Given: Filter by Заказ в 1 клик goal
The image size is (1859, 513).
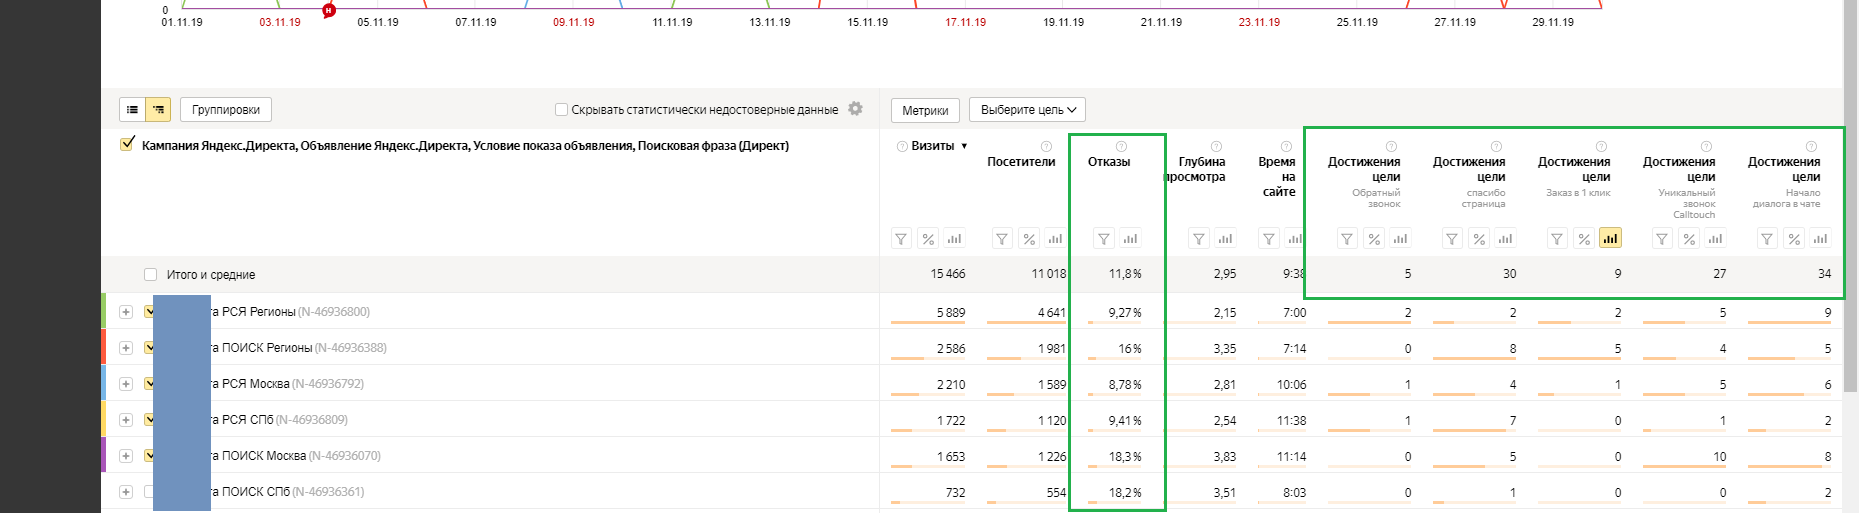Looking at the screenshot, I should 1557,238.
